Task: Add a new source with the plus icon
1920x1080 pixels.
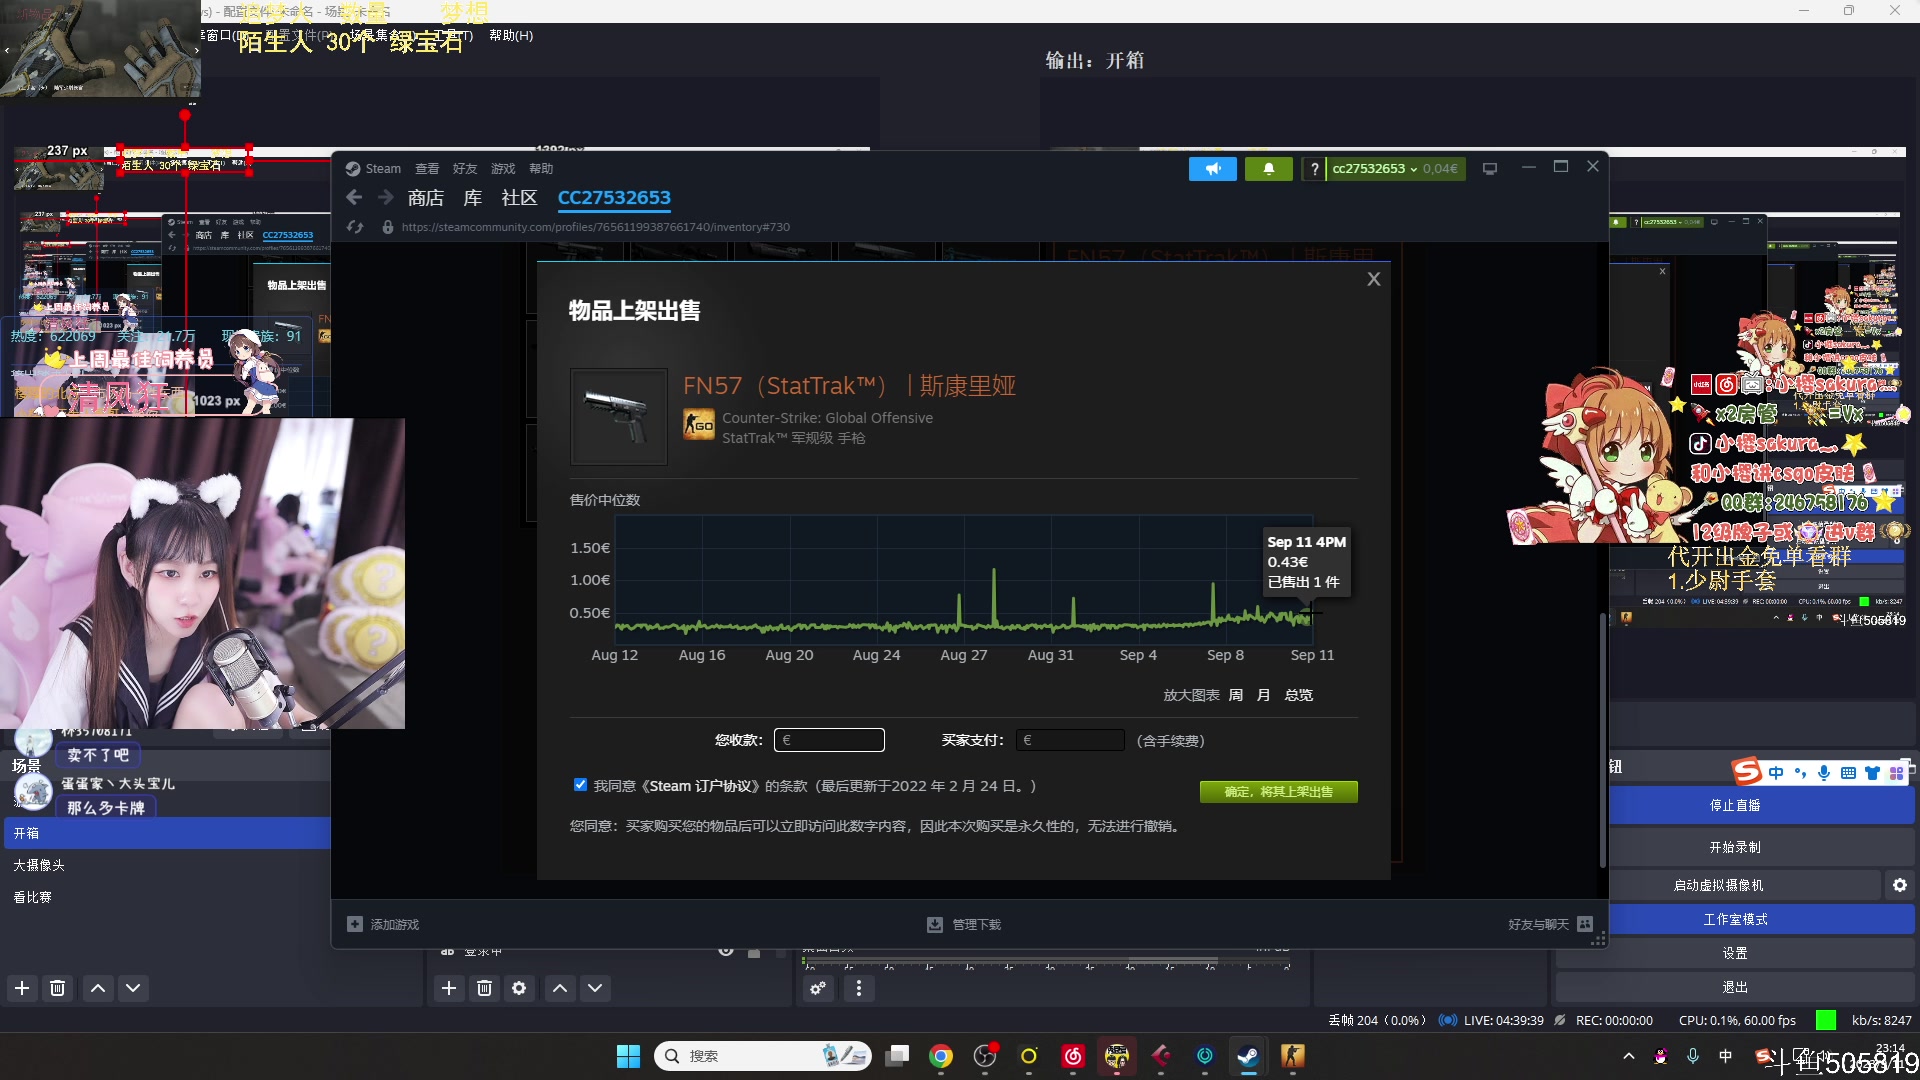Action: point(449,988)
